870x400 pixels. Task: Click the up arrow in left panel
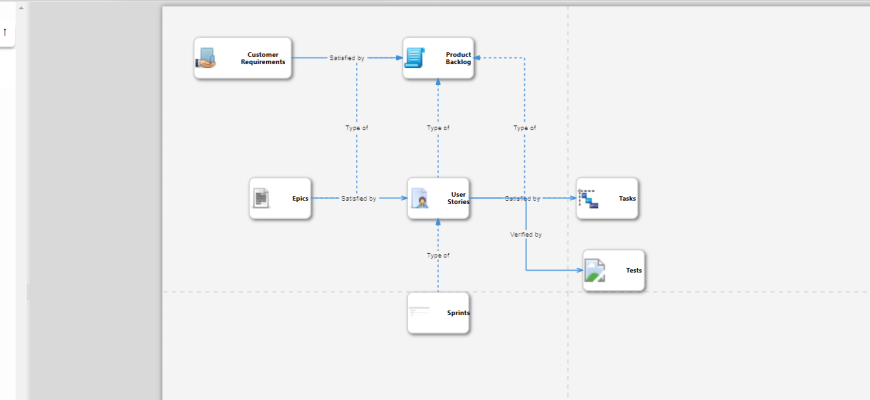[x=5, y=33]
